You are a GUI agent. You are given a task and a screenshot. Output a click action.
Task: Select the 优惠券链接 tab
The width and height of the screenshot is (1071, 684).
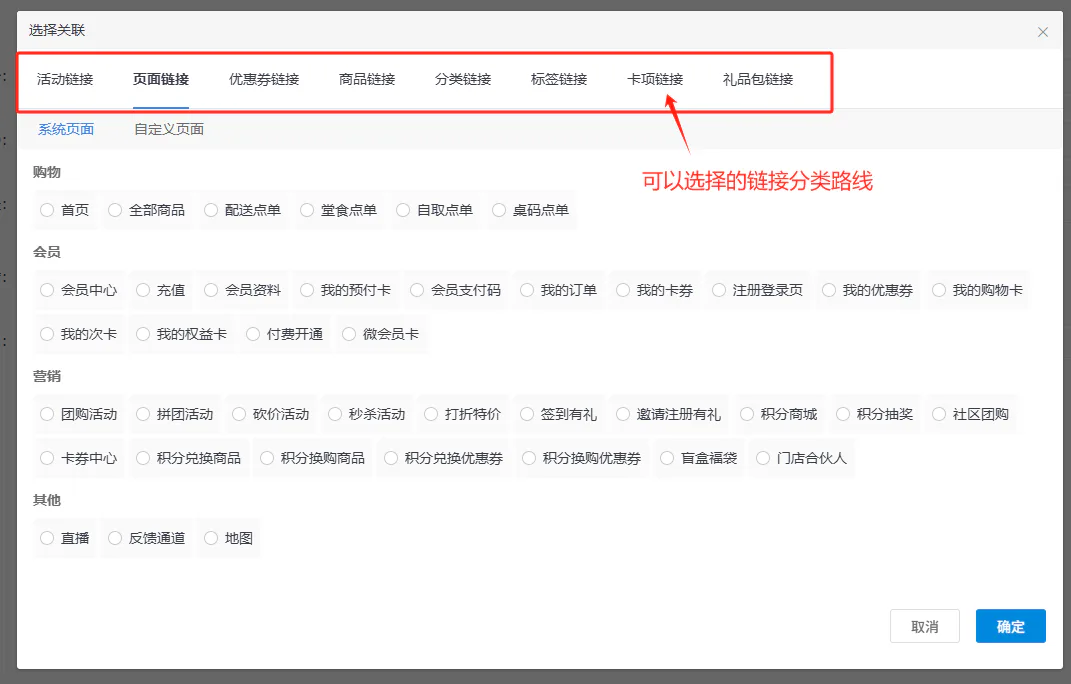point(264,79)
